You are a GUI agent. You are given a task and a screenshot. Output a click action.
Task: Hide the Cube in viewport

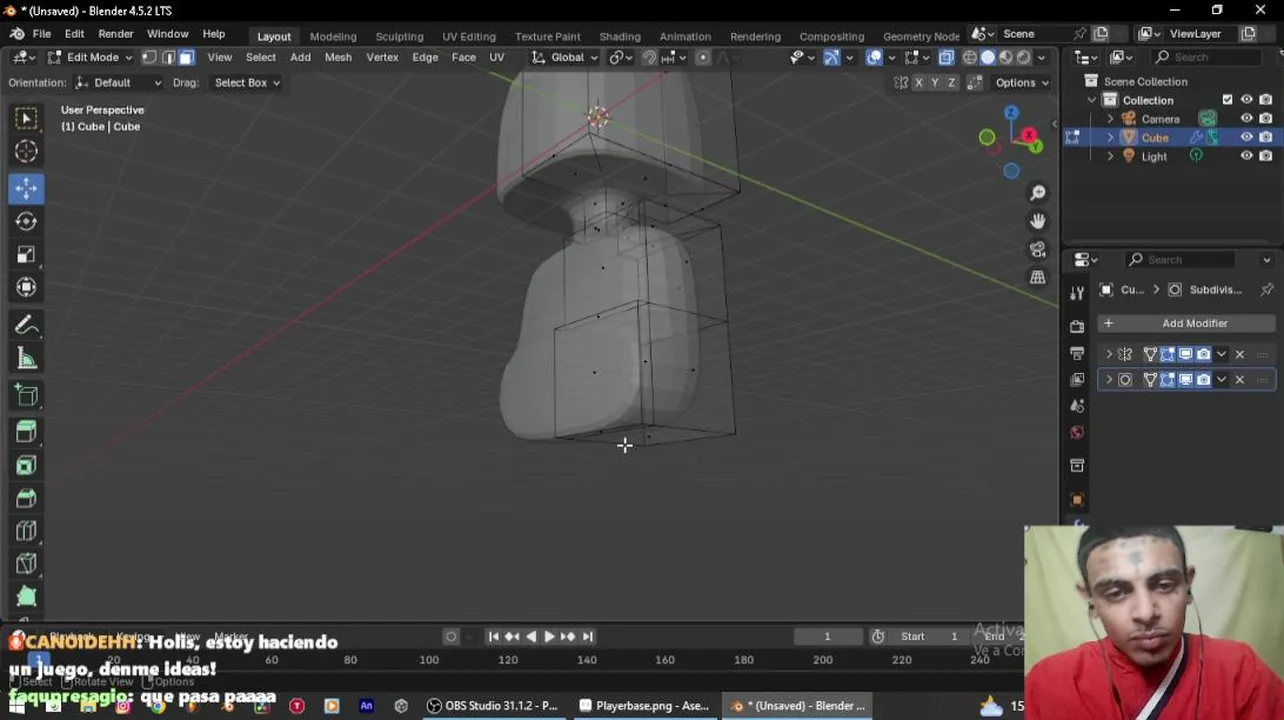coord(1246,137)
